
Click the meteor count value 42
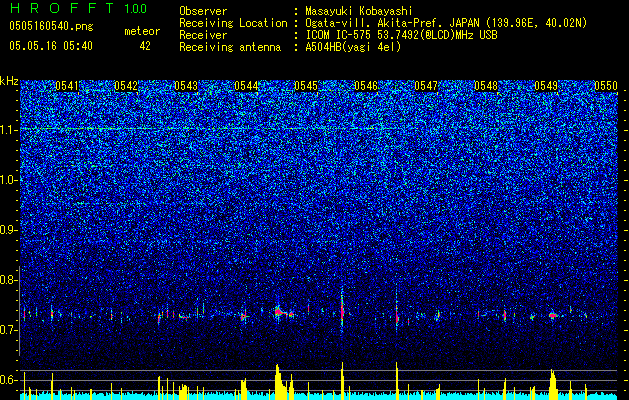tap(145, 46)
